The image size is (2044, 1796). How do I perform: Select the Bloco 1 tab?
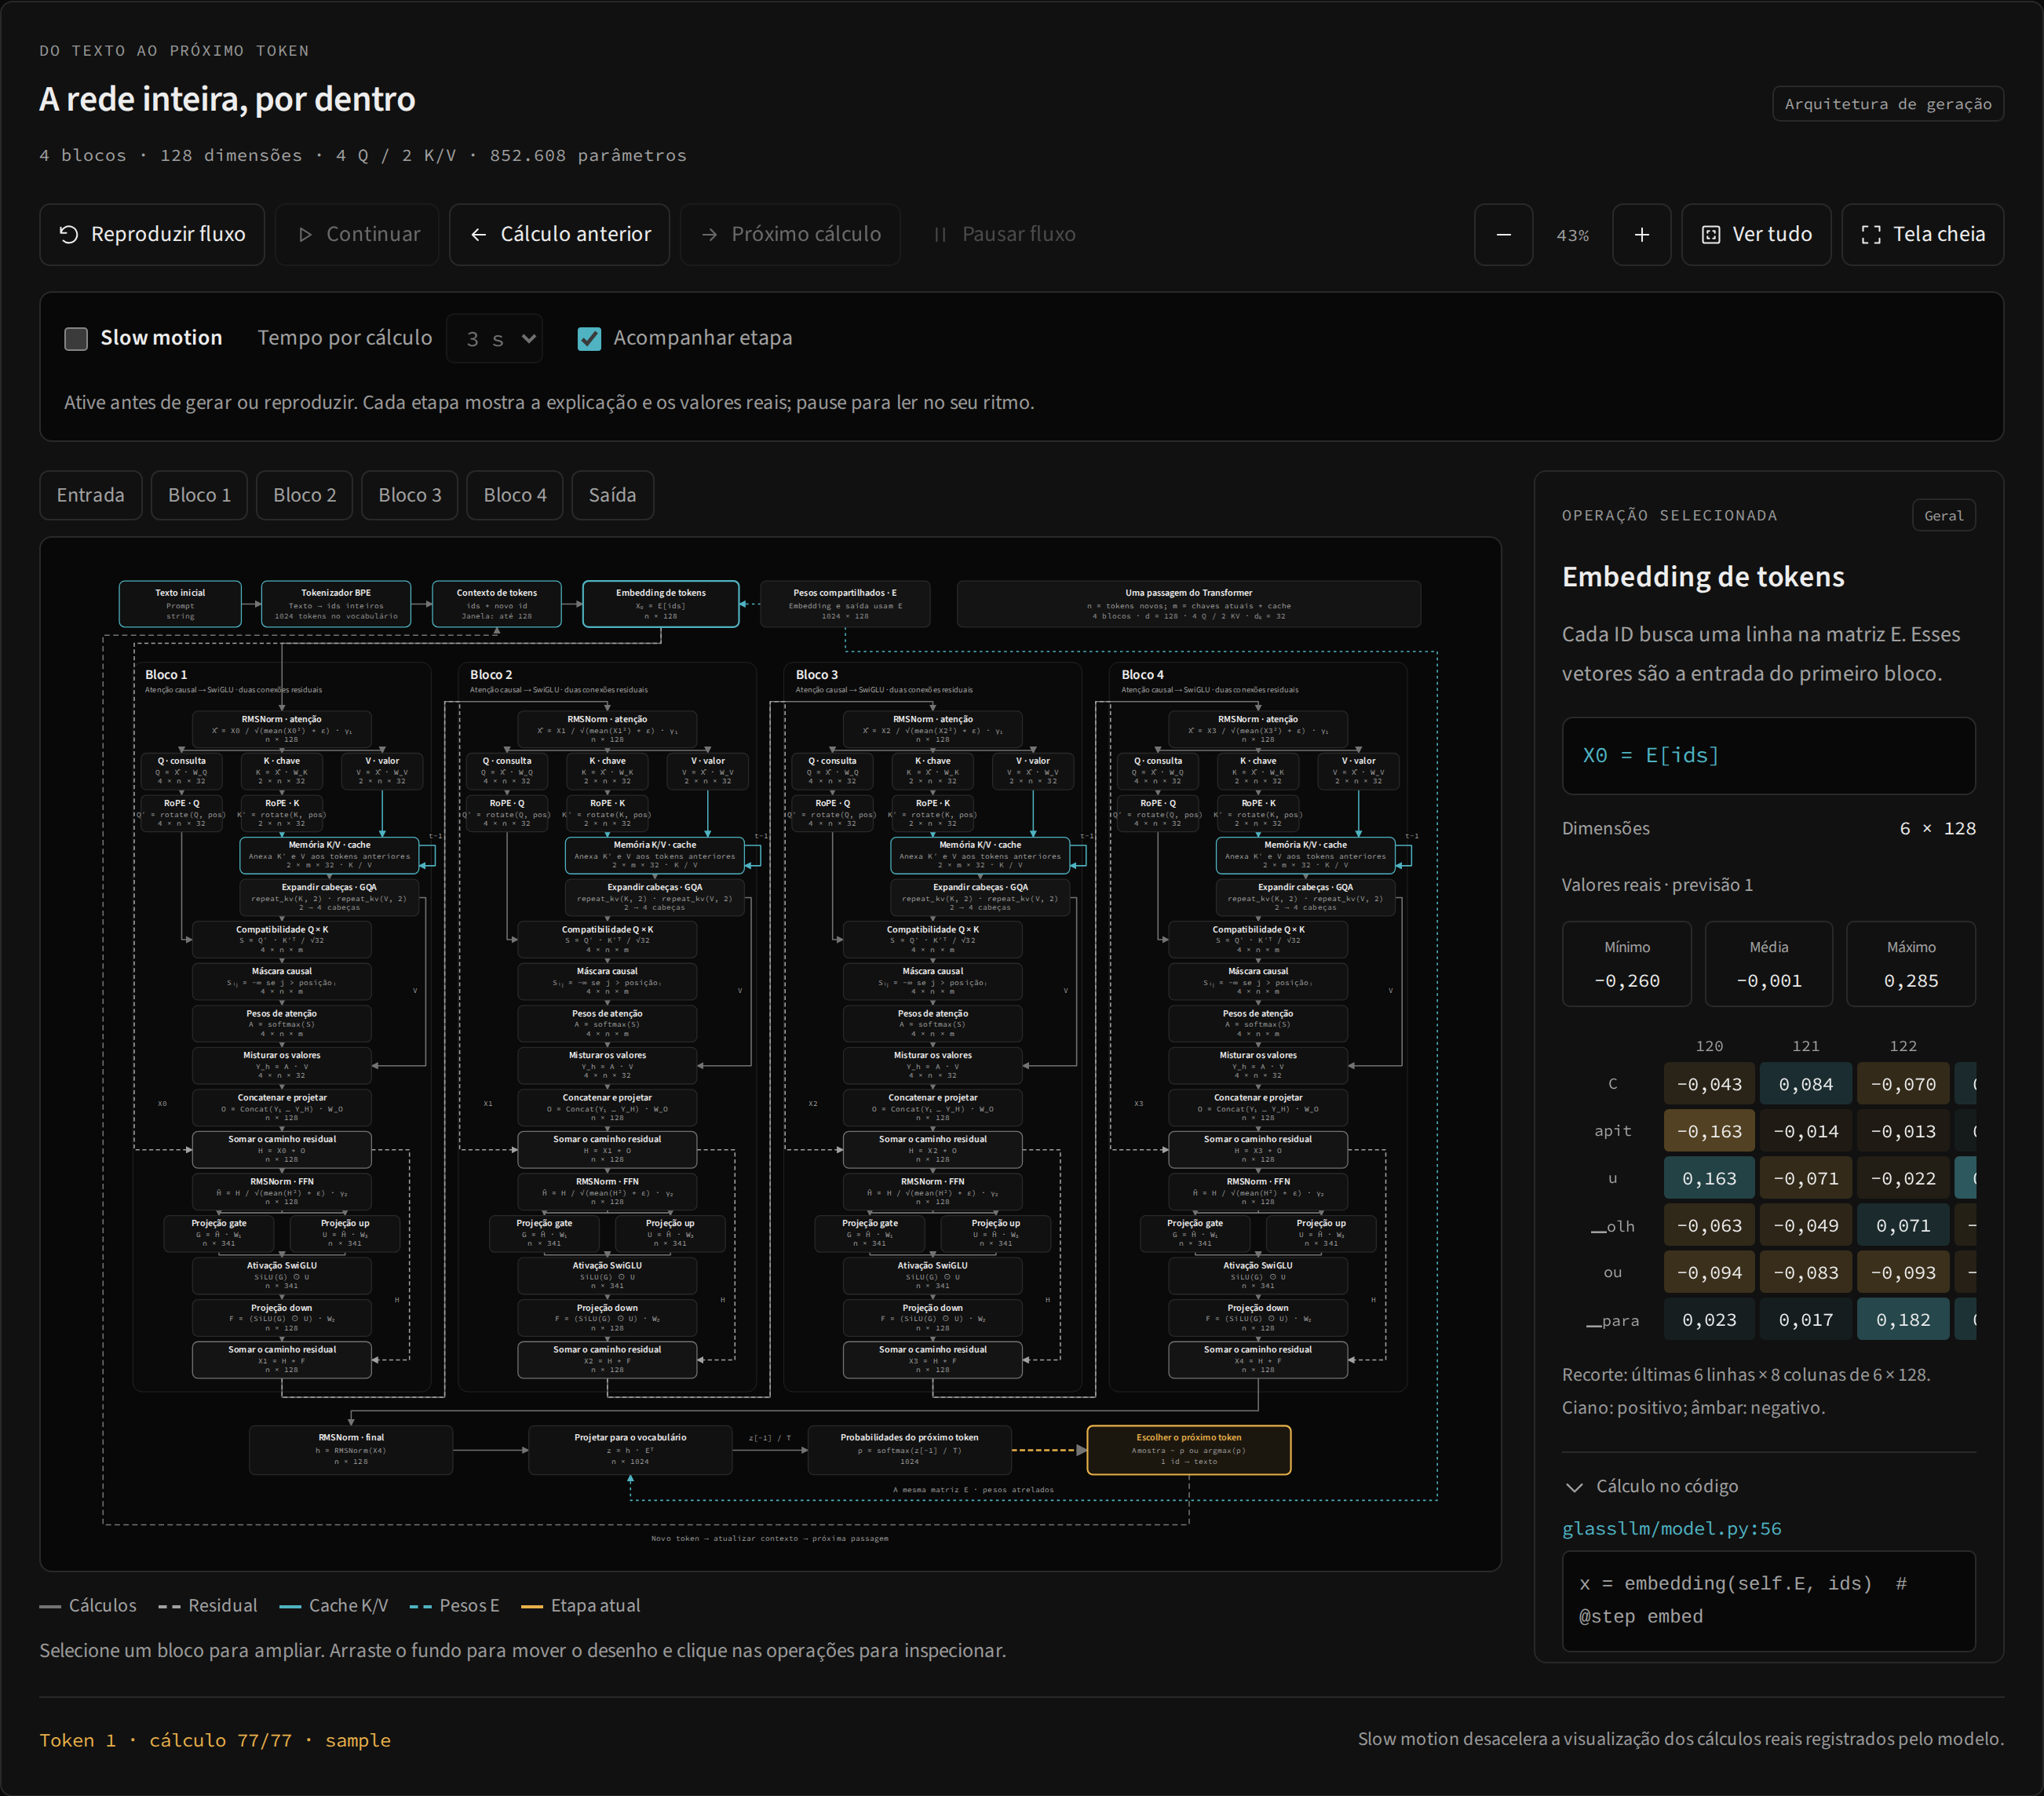(199, 495)
